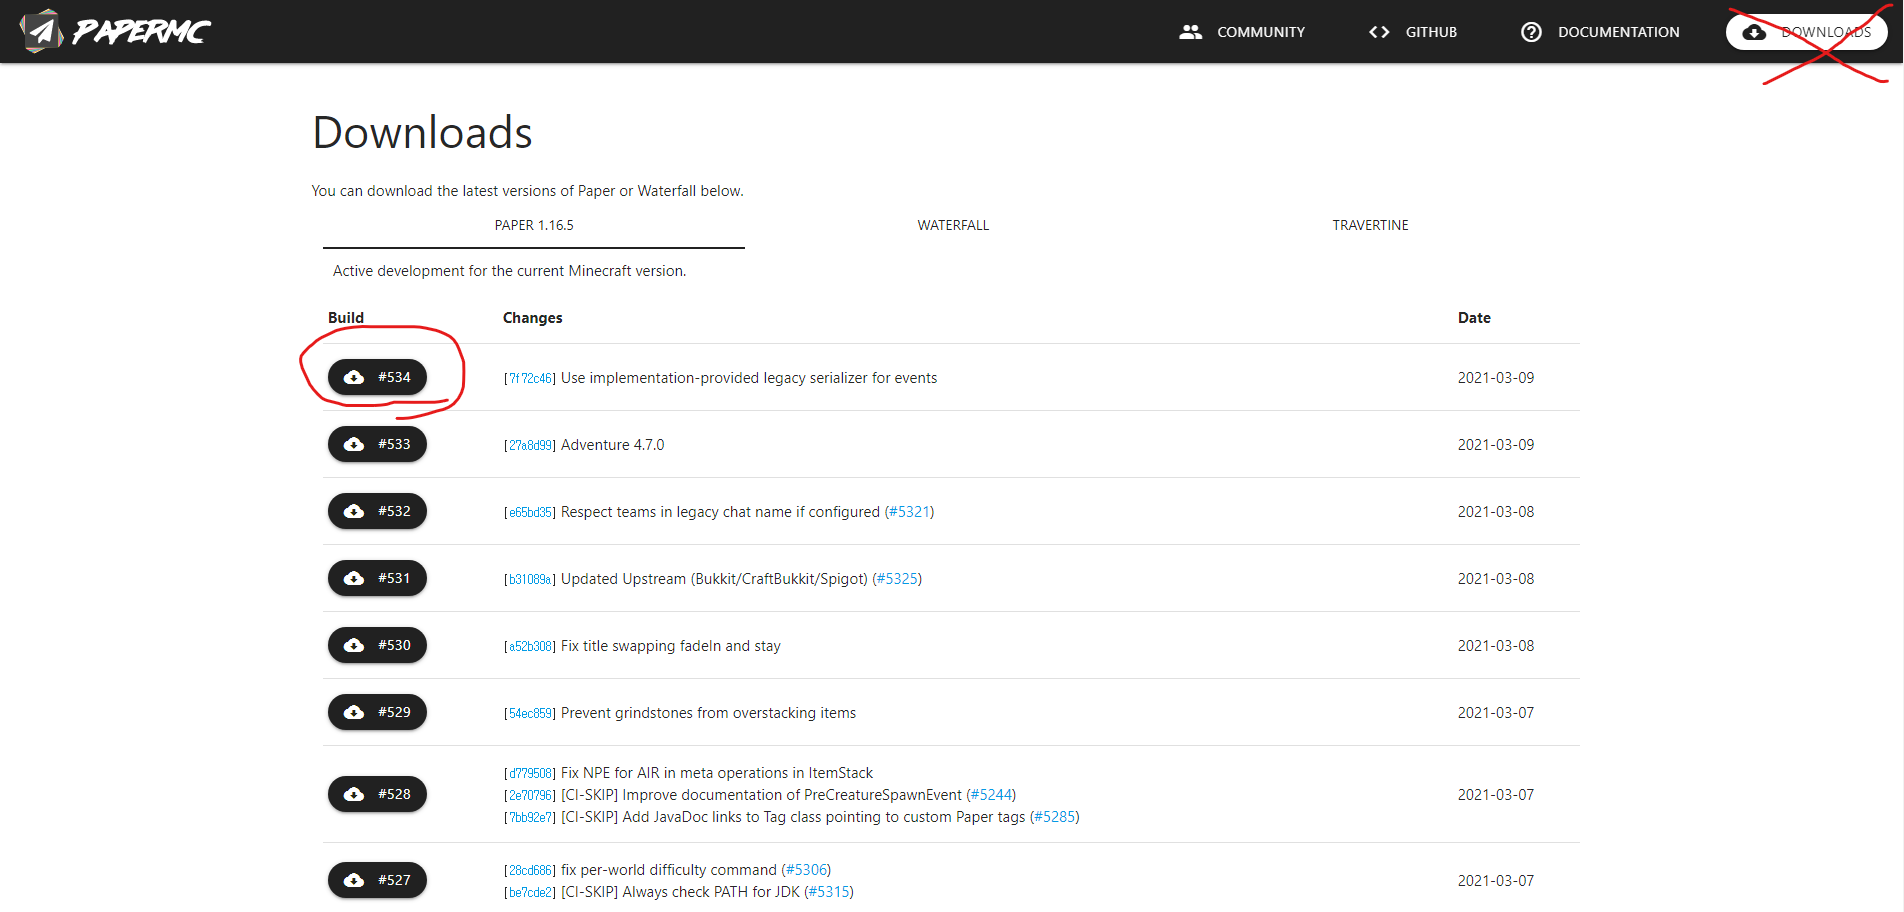
Task: Open pull request #5306 link
Action: pos(806,870)
